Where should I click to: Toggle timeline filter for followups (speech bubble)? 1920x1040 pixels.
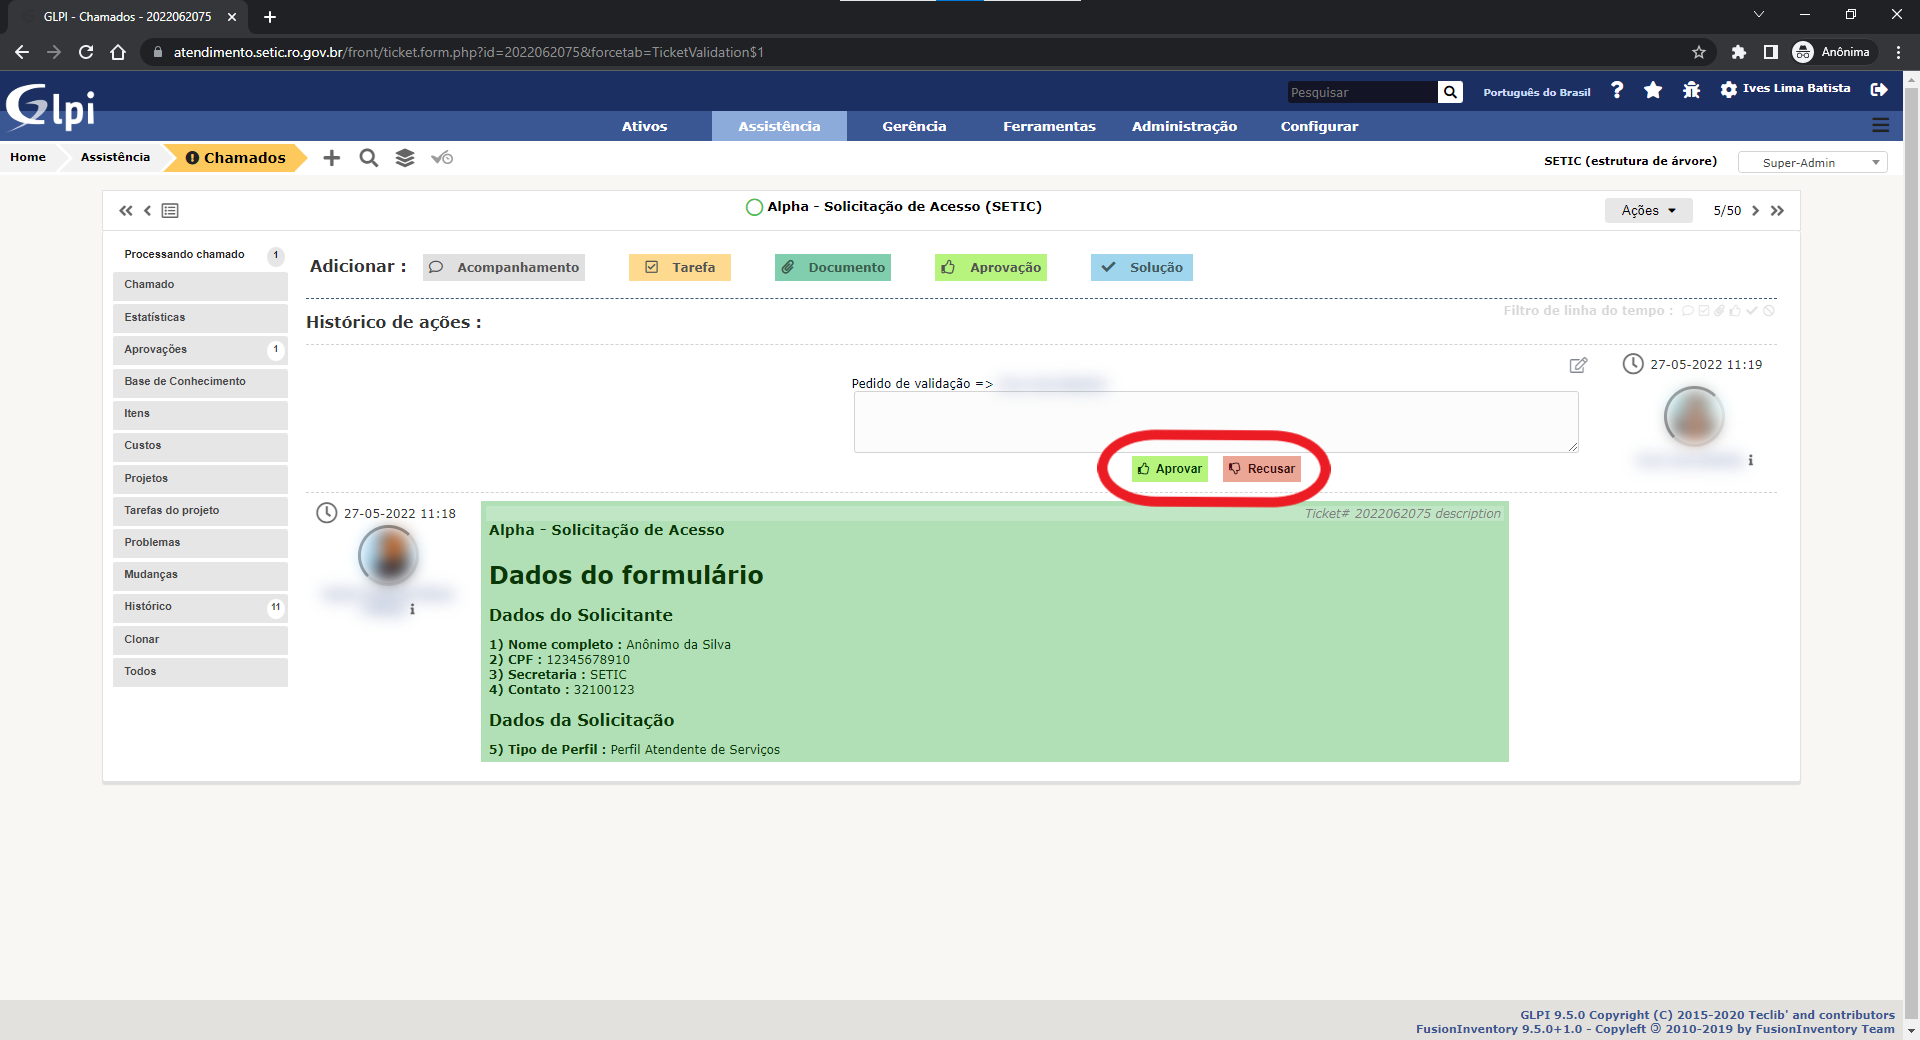pos(1688,311)
